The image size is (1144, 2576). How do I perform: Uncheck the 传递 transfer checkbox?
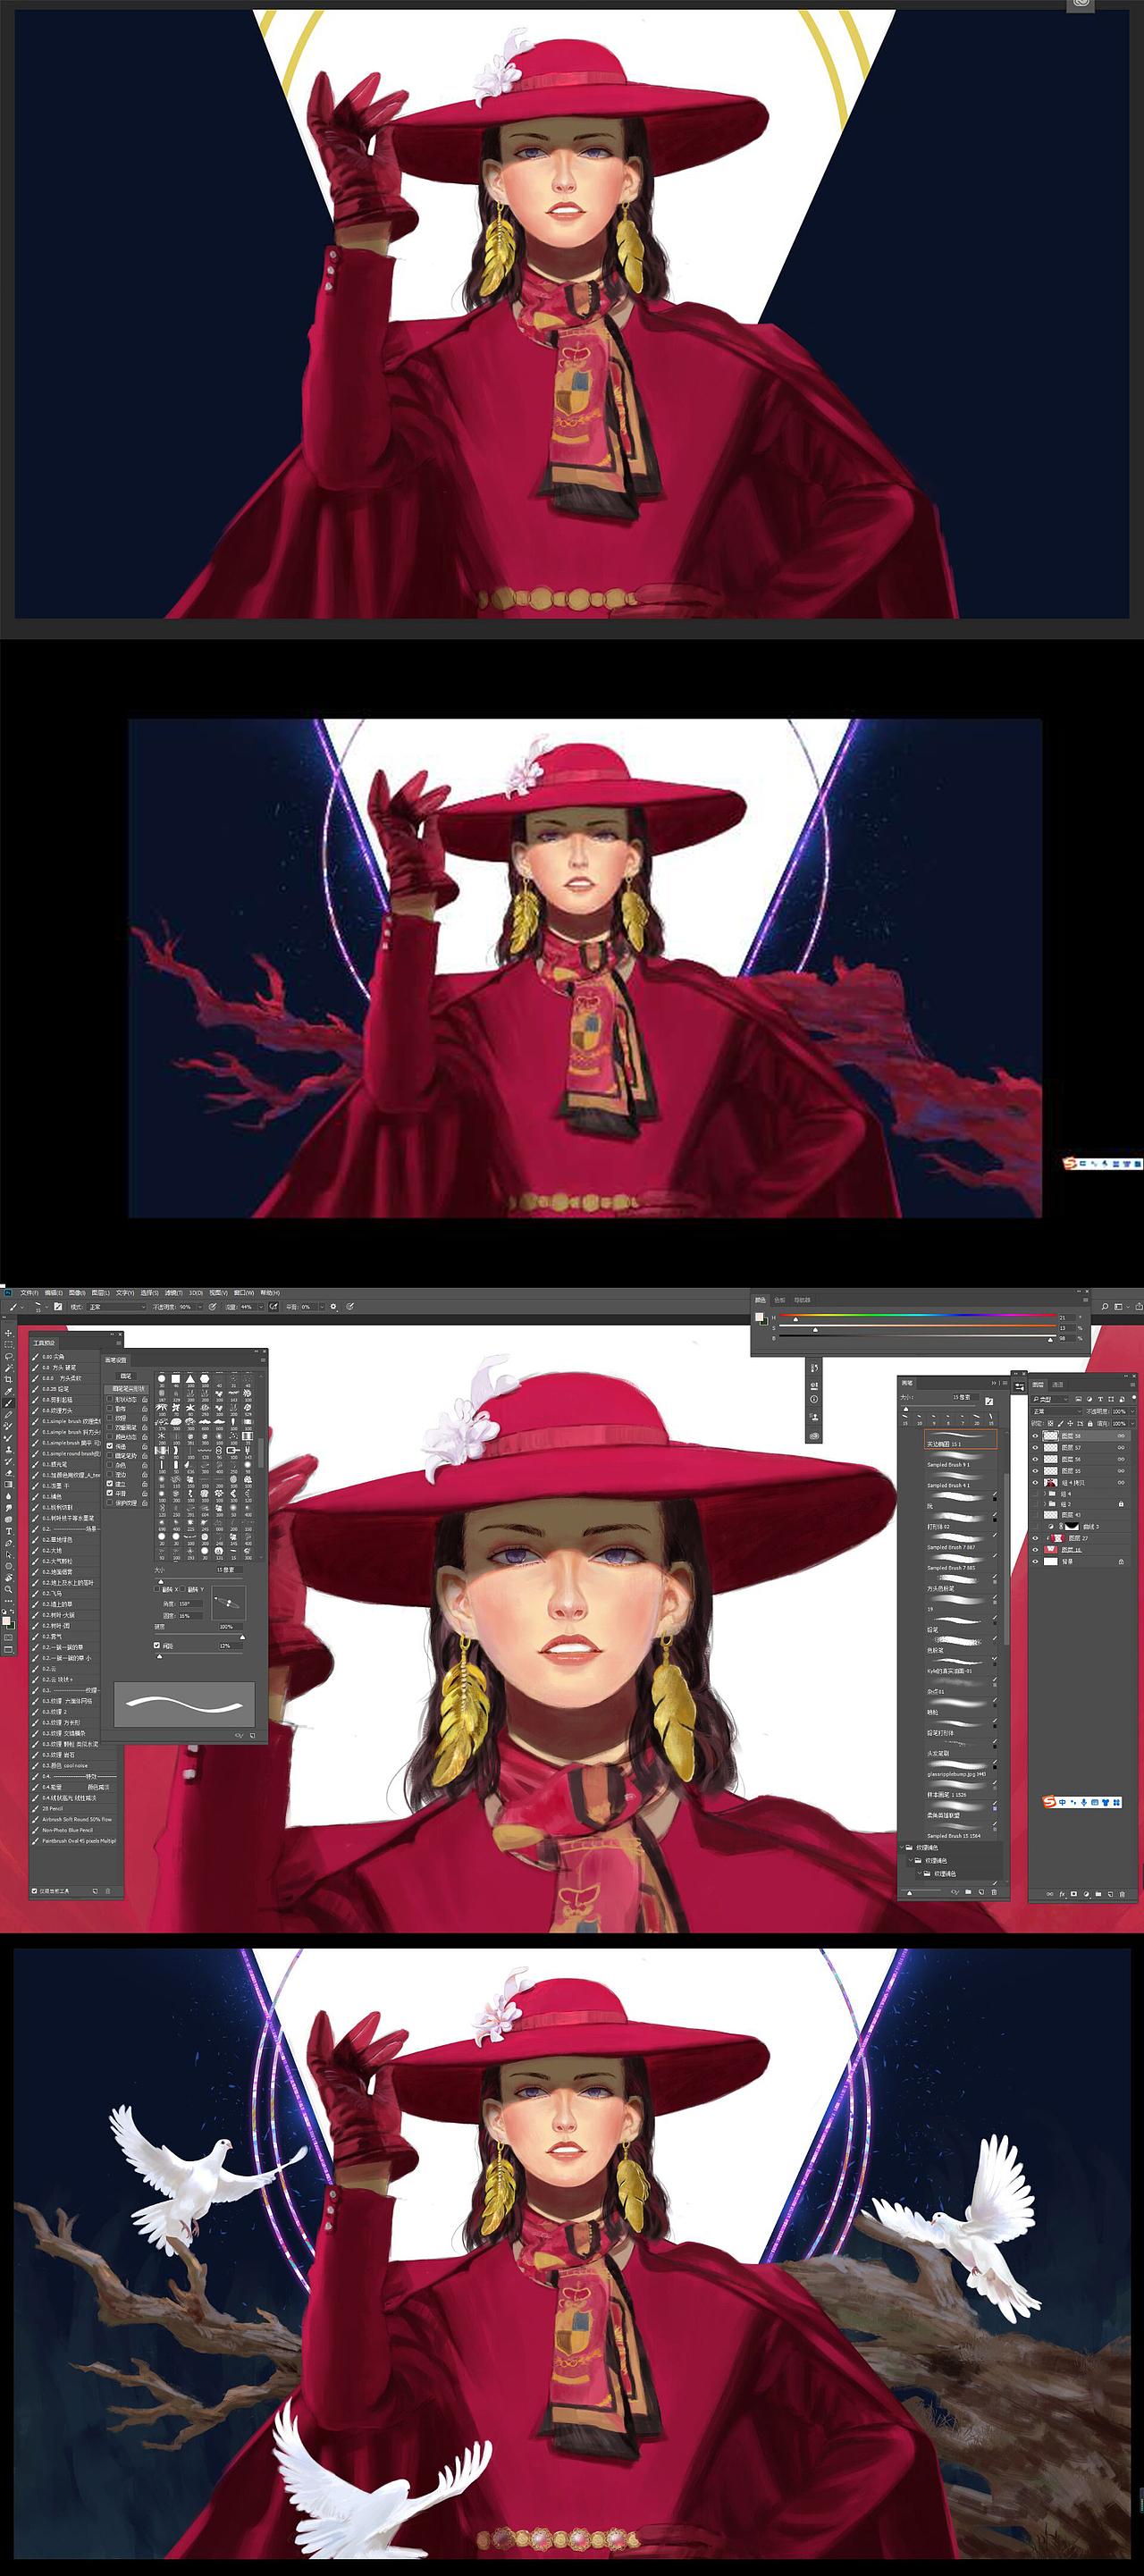(109, 1446)
